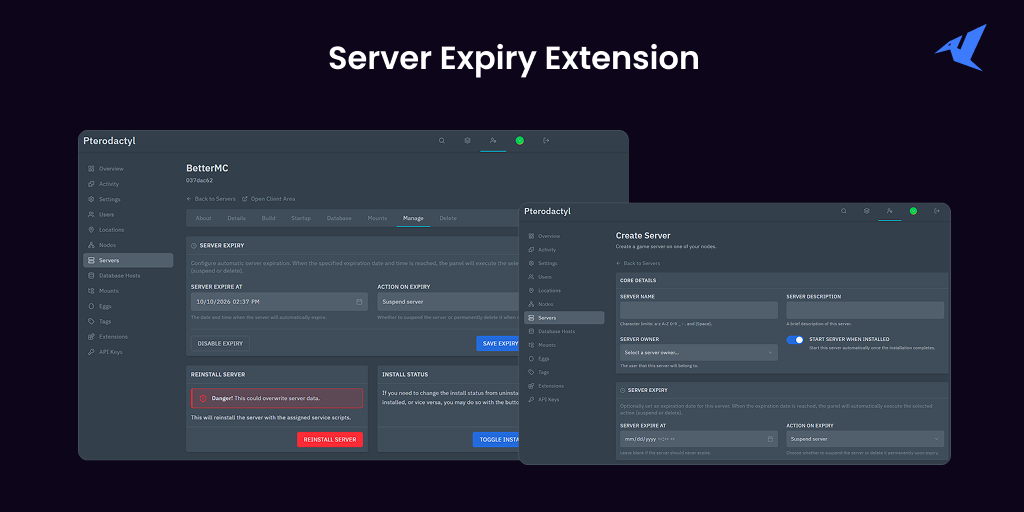Select Servers in BetterMC window sidebar
This screenshot has width=1024, height=512.
click(x=128, y=260)
